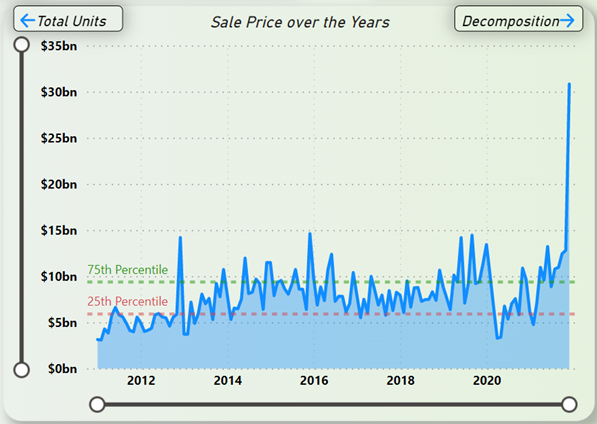Image resolution: width=597 pixels, height=424 pixels.
Task: Click the 2012 x-axis label
Action: click(141, 380)
